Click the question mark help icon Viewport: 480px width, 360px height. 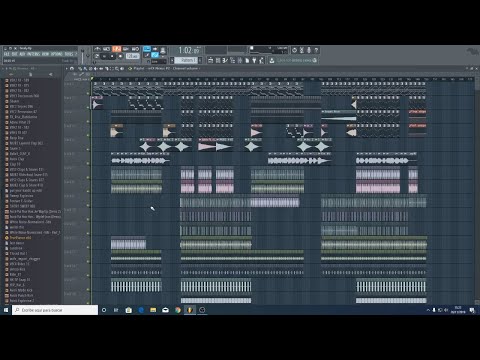pyautogui.click(x=316, y=50)
